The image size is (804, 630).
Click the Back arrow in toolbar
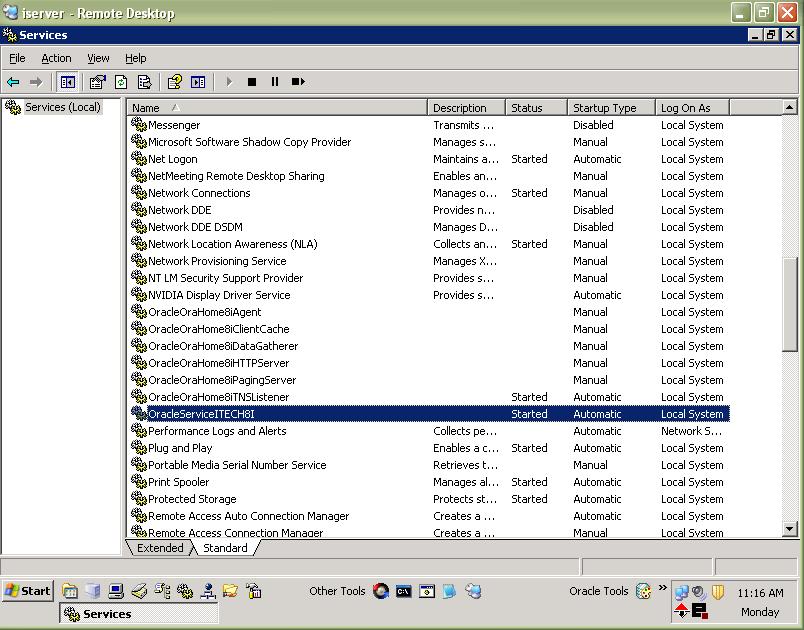tap(13, 82)
